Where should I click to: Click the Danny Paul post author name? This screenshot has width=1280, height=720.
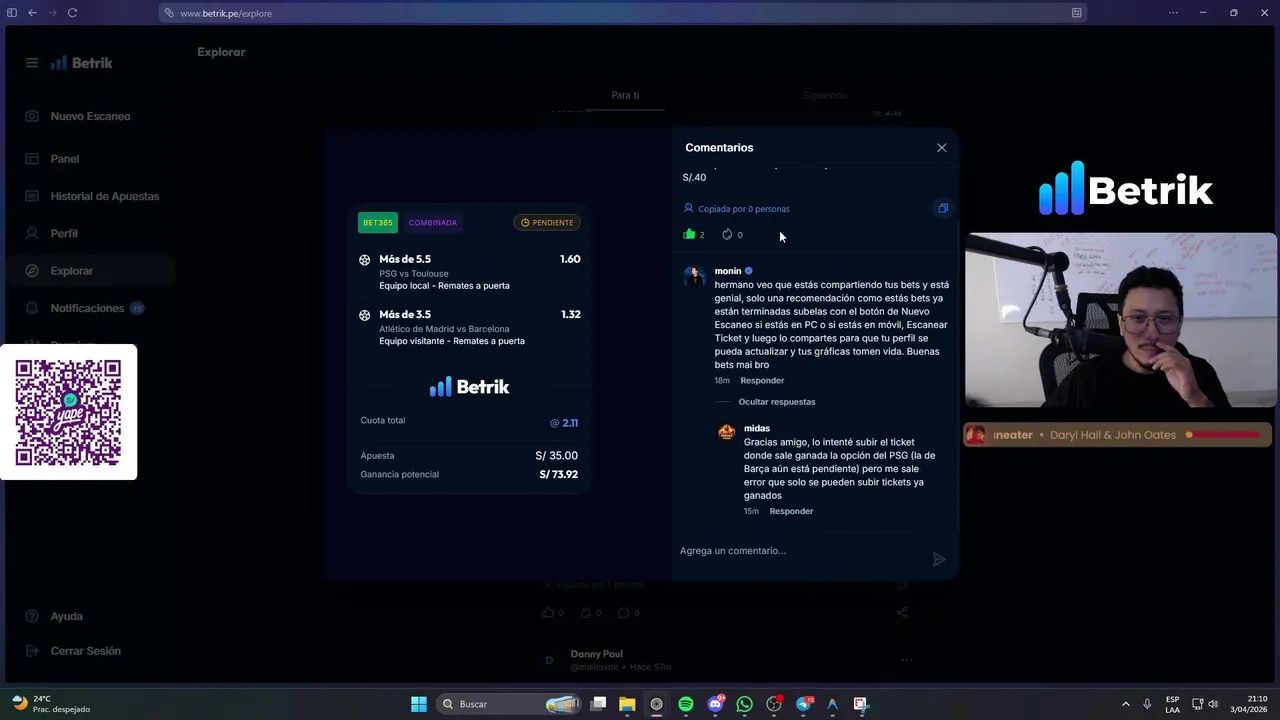pyautogui.click(x=597, y=654)
